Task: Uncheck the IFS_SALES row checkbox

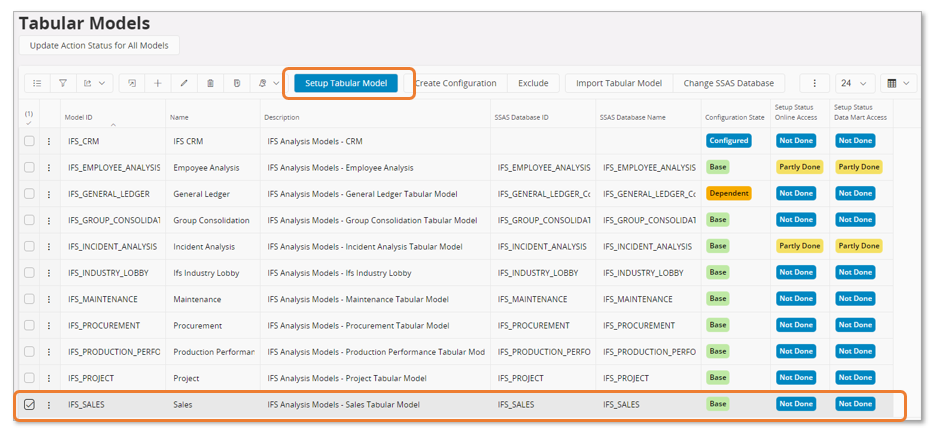Action: pyautogui.click(x=29, y=404)
